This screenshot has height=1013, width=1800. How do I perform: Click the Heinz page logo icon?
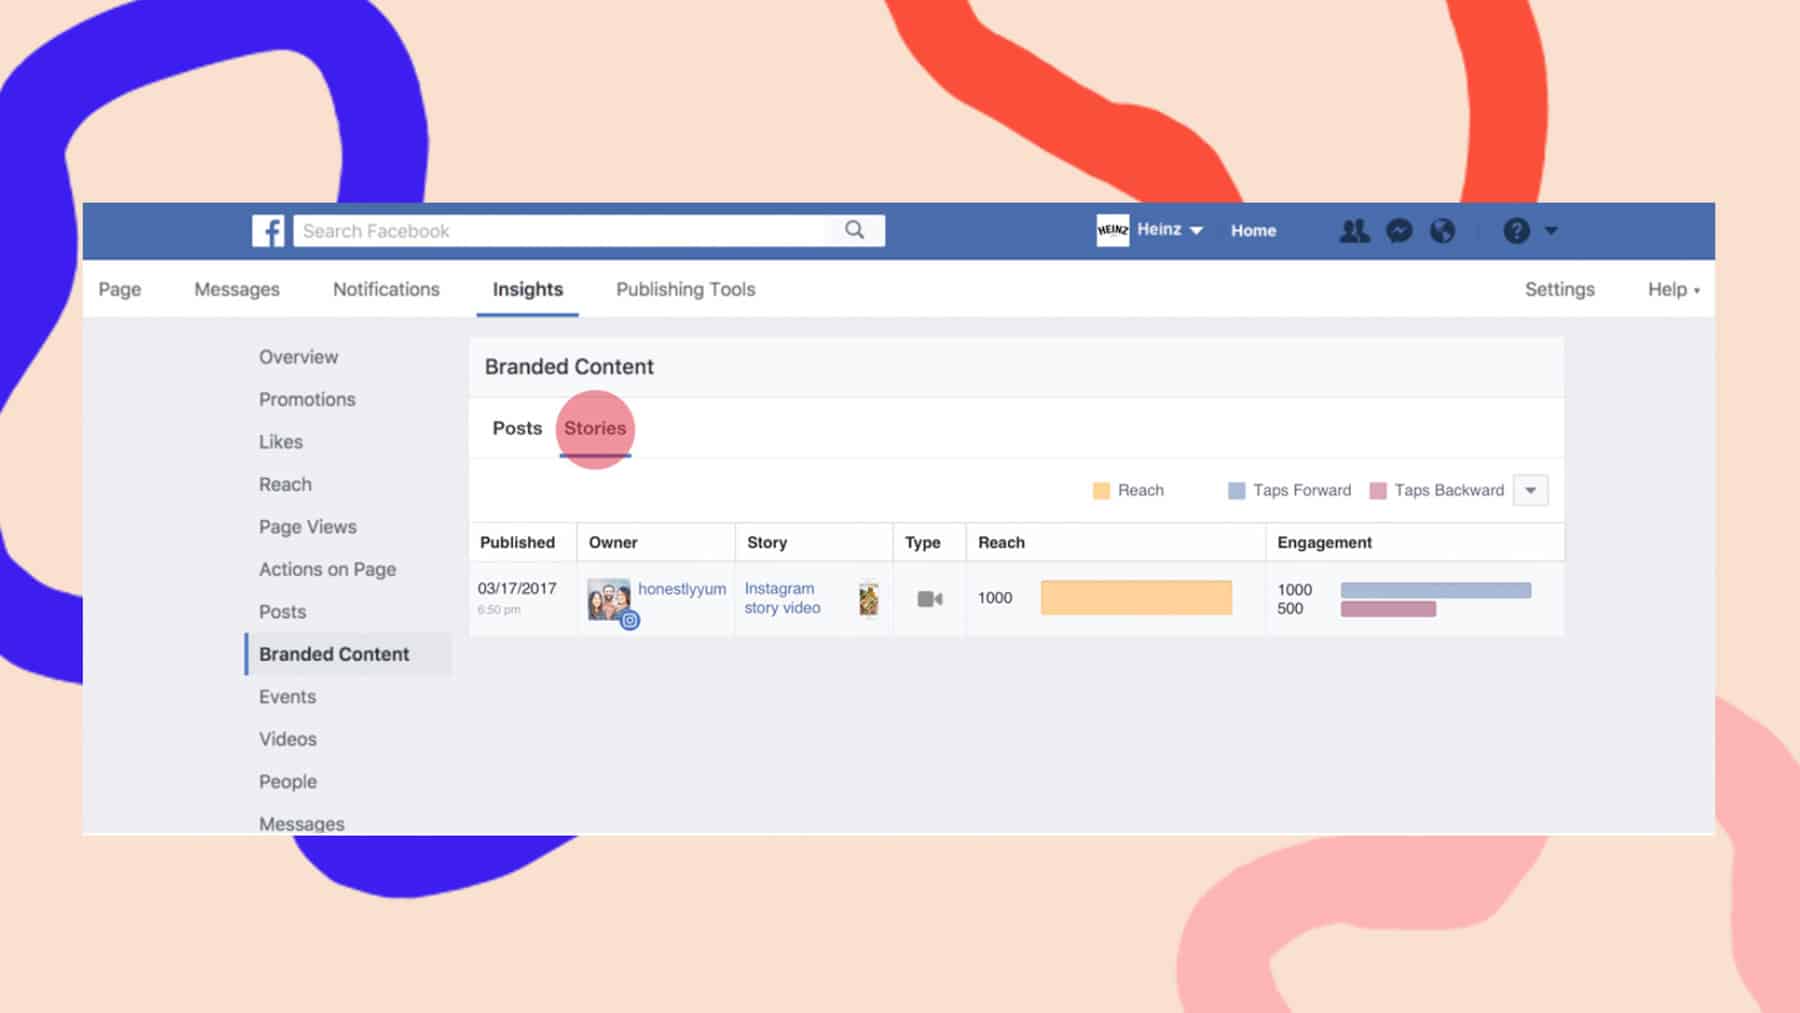(x=1112, y=230)
